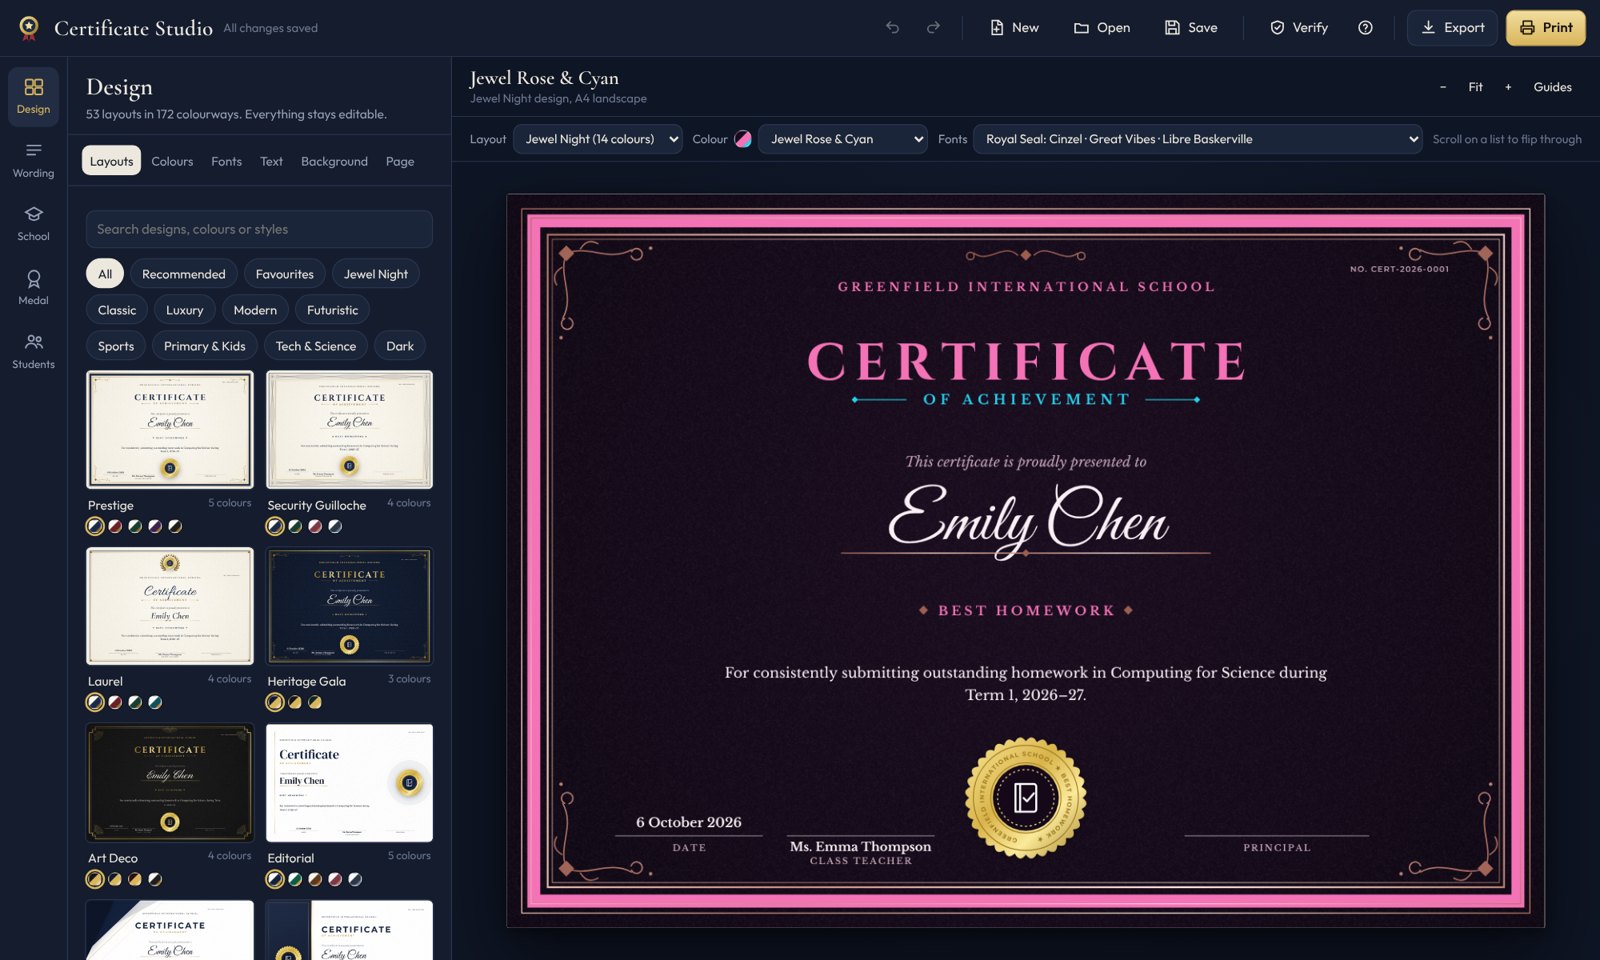
Task: Open the Colour dropdown Jewel Rose & Cyan
Action: [843, 139]
